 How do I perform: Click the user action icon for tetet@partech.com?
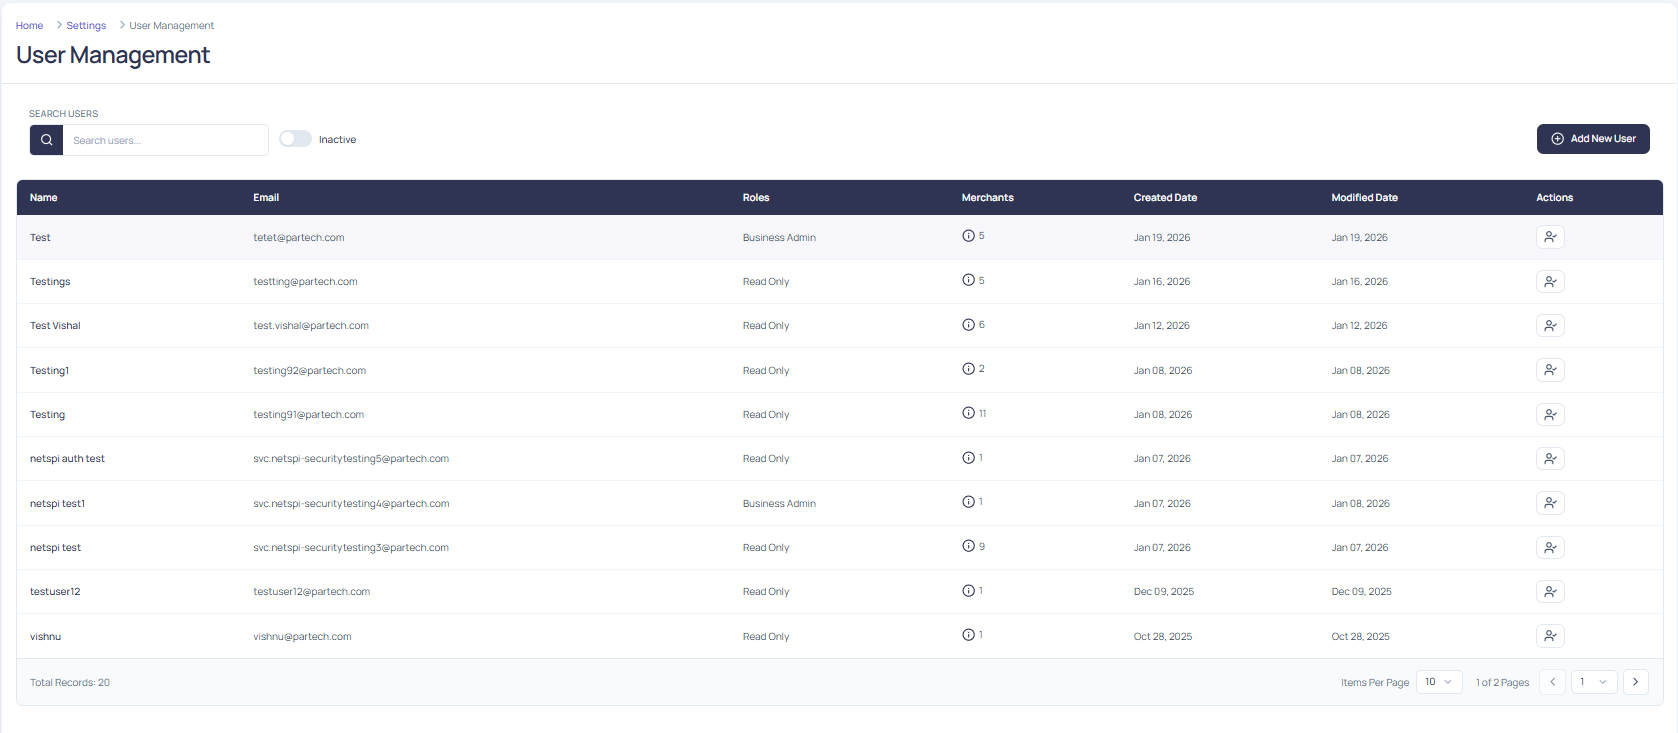pos(1550,237)
